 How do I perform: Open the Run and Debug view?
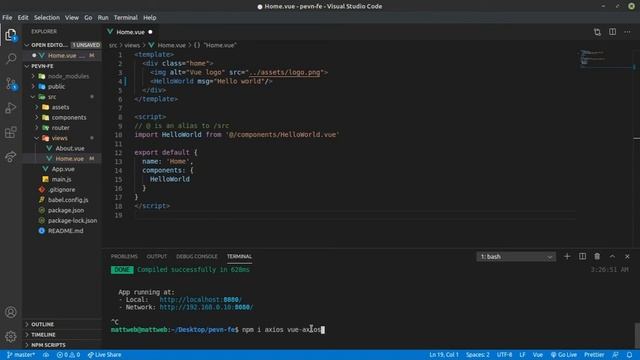tap(11, 108)
